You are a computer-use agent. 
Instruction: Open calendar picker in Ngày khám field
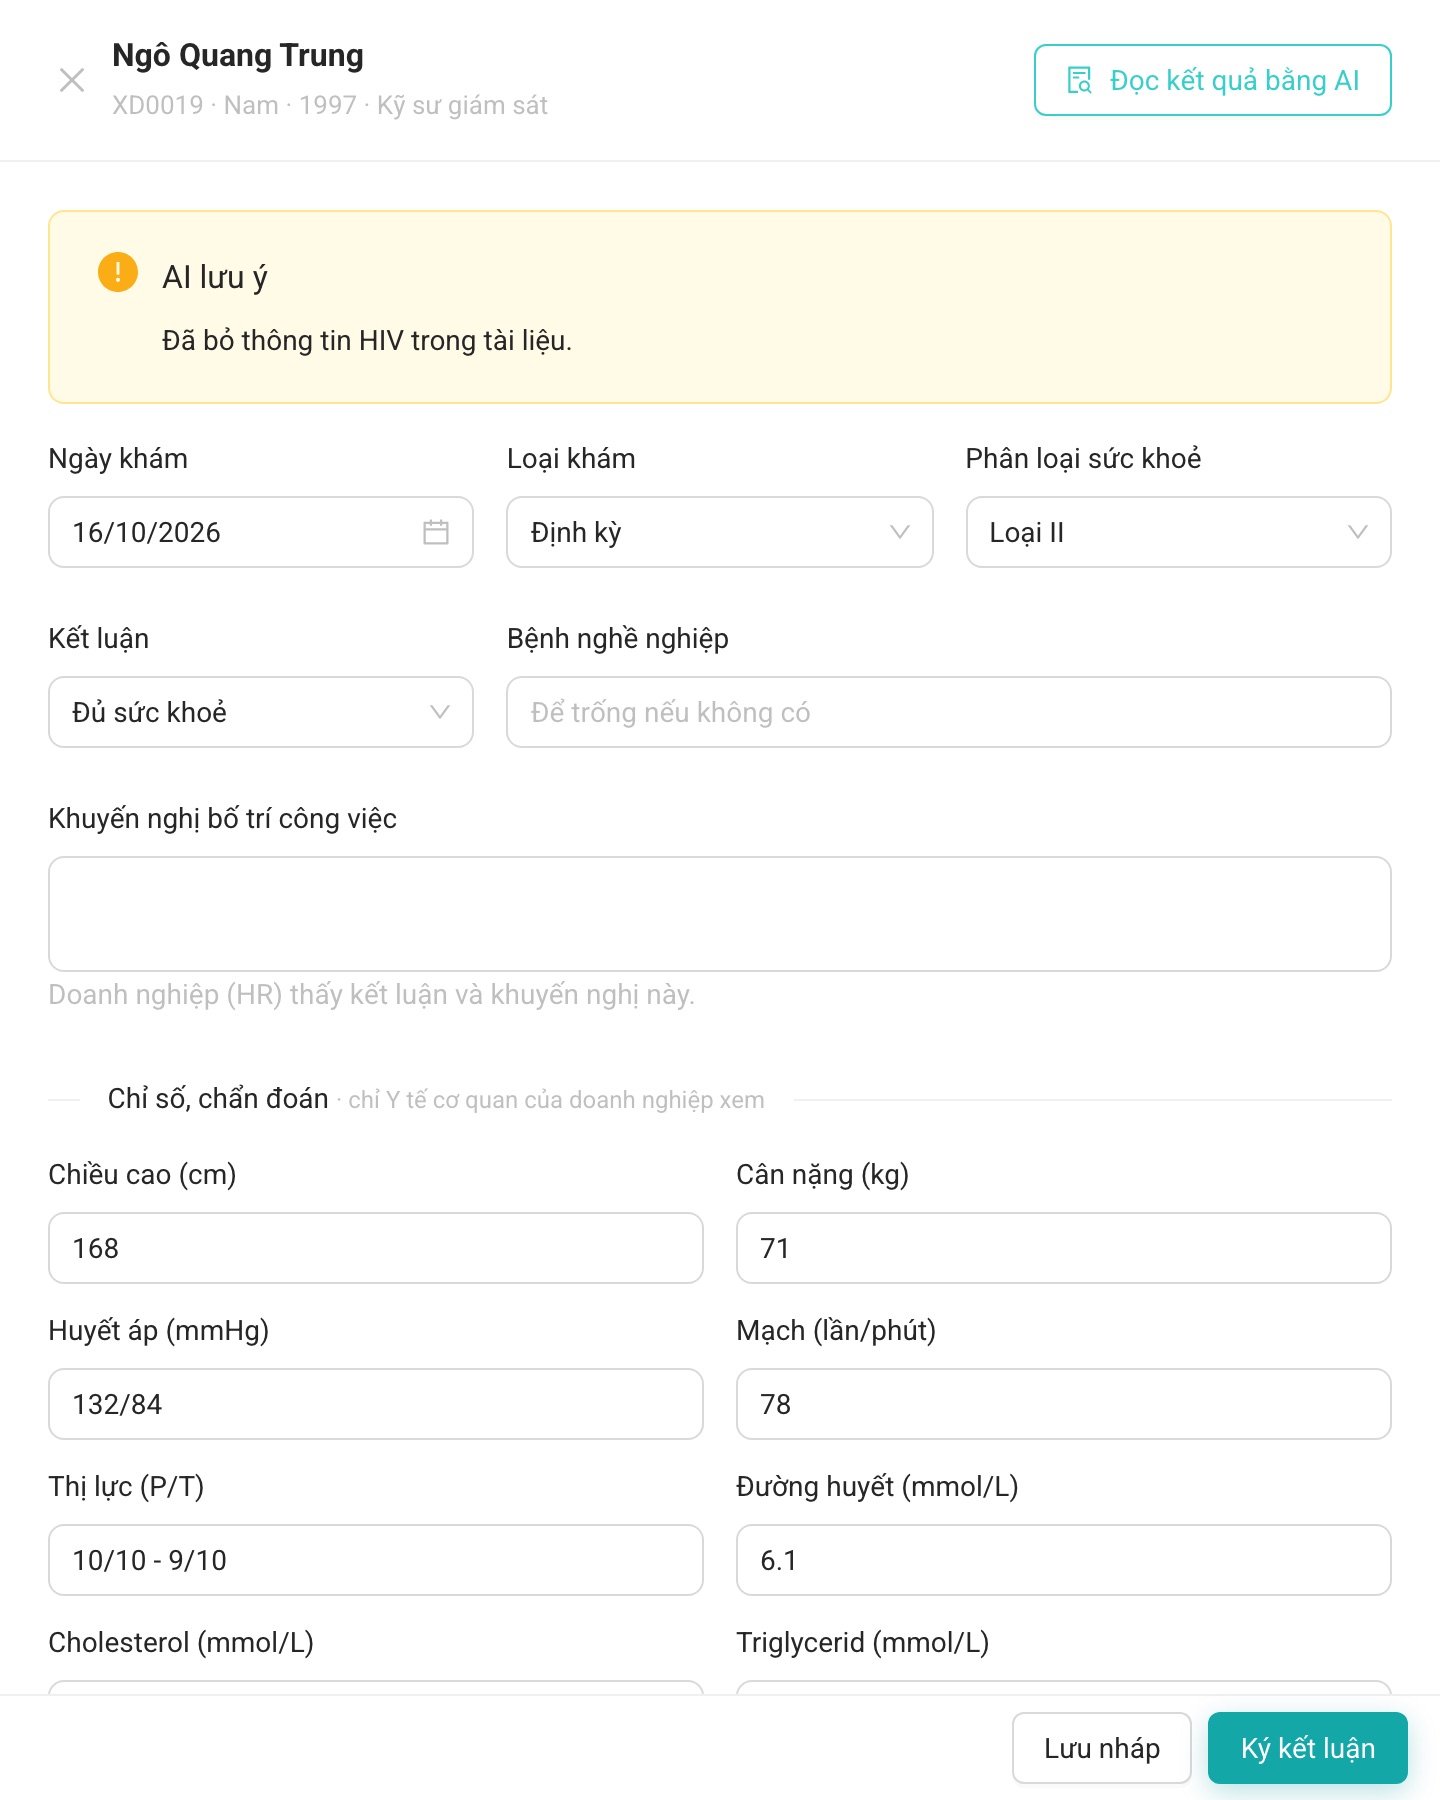pos(436,532)
